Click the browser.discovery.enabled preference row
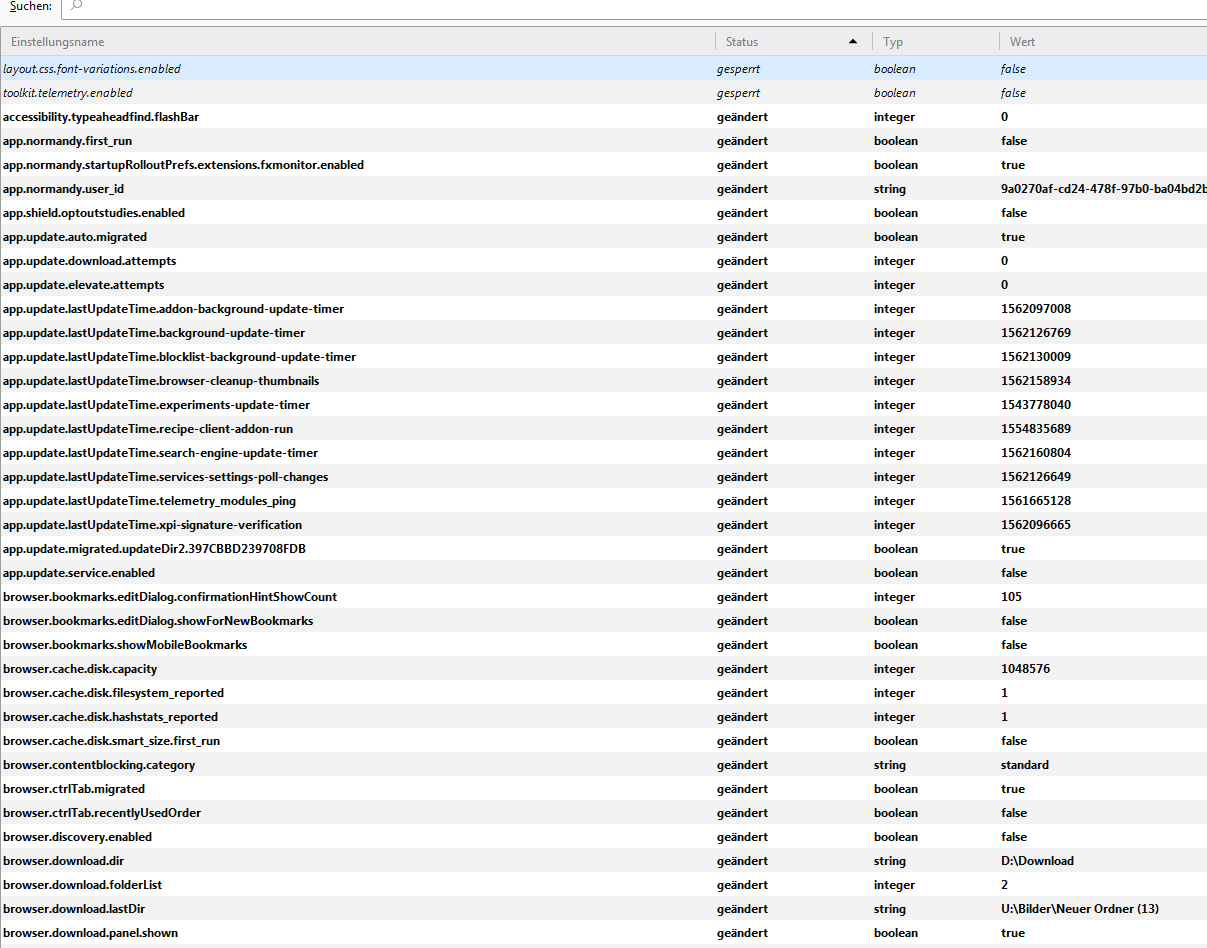The height and width of the screenshot is (948, 1207). click(77, 837)
